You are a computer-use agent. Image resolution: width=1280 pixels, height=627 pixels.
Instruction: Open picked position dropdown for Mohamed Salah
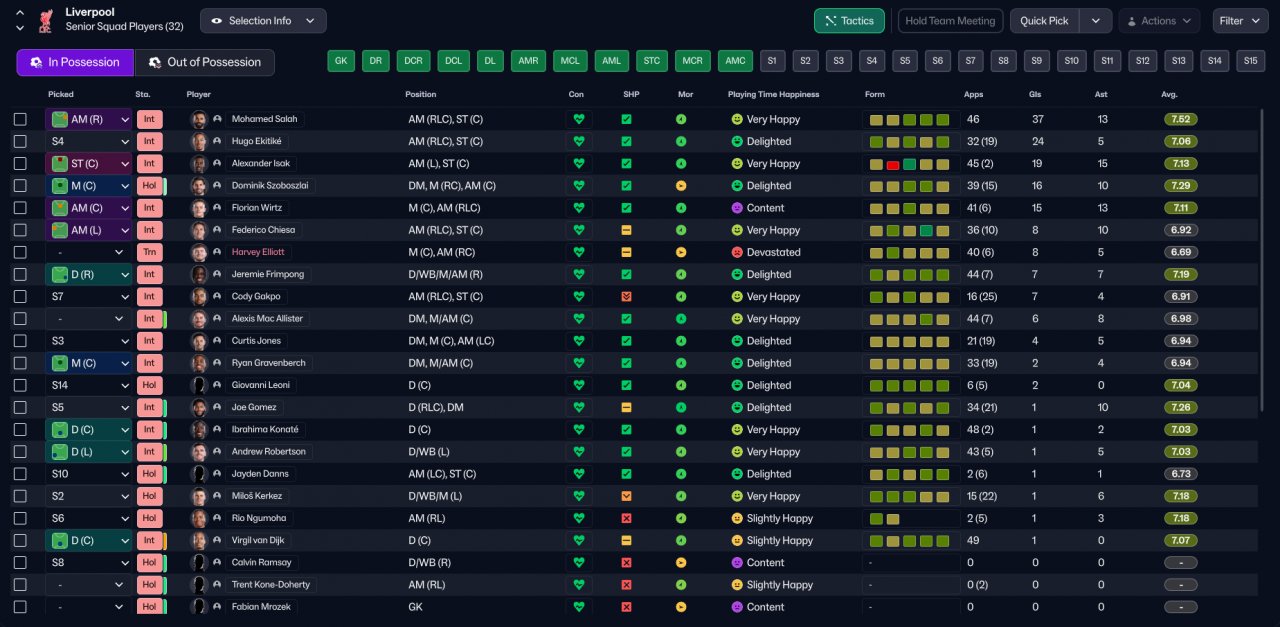tap(89, 119)
